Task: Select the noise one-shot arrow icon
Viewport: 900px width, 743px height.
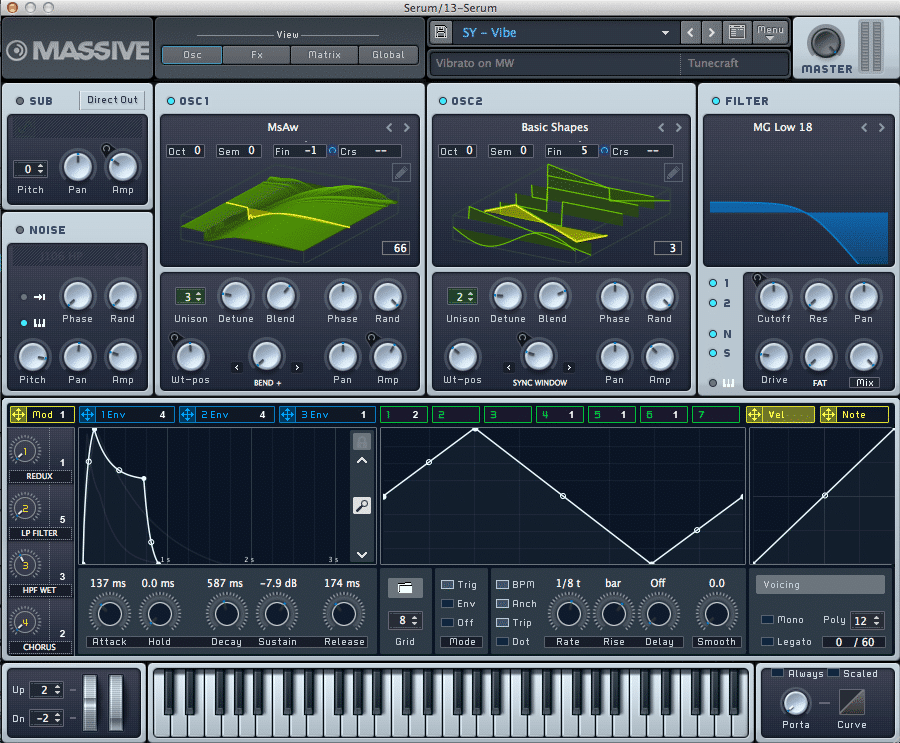Action: pyautogui.click(x=39, y=297)
